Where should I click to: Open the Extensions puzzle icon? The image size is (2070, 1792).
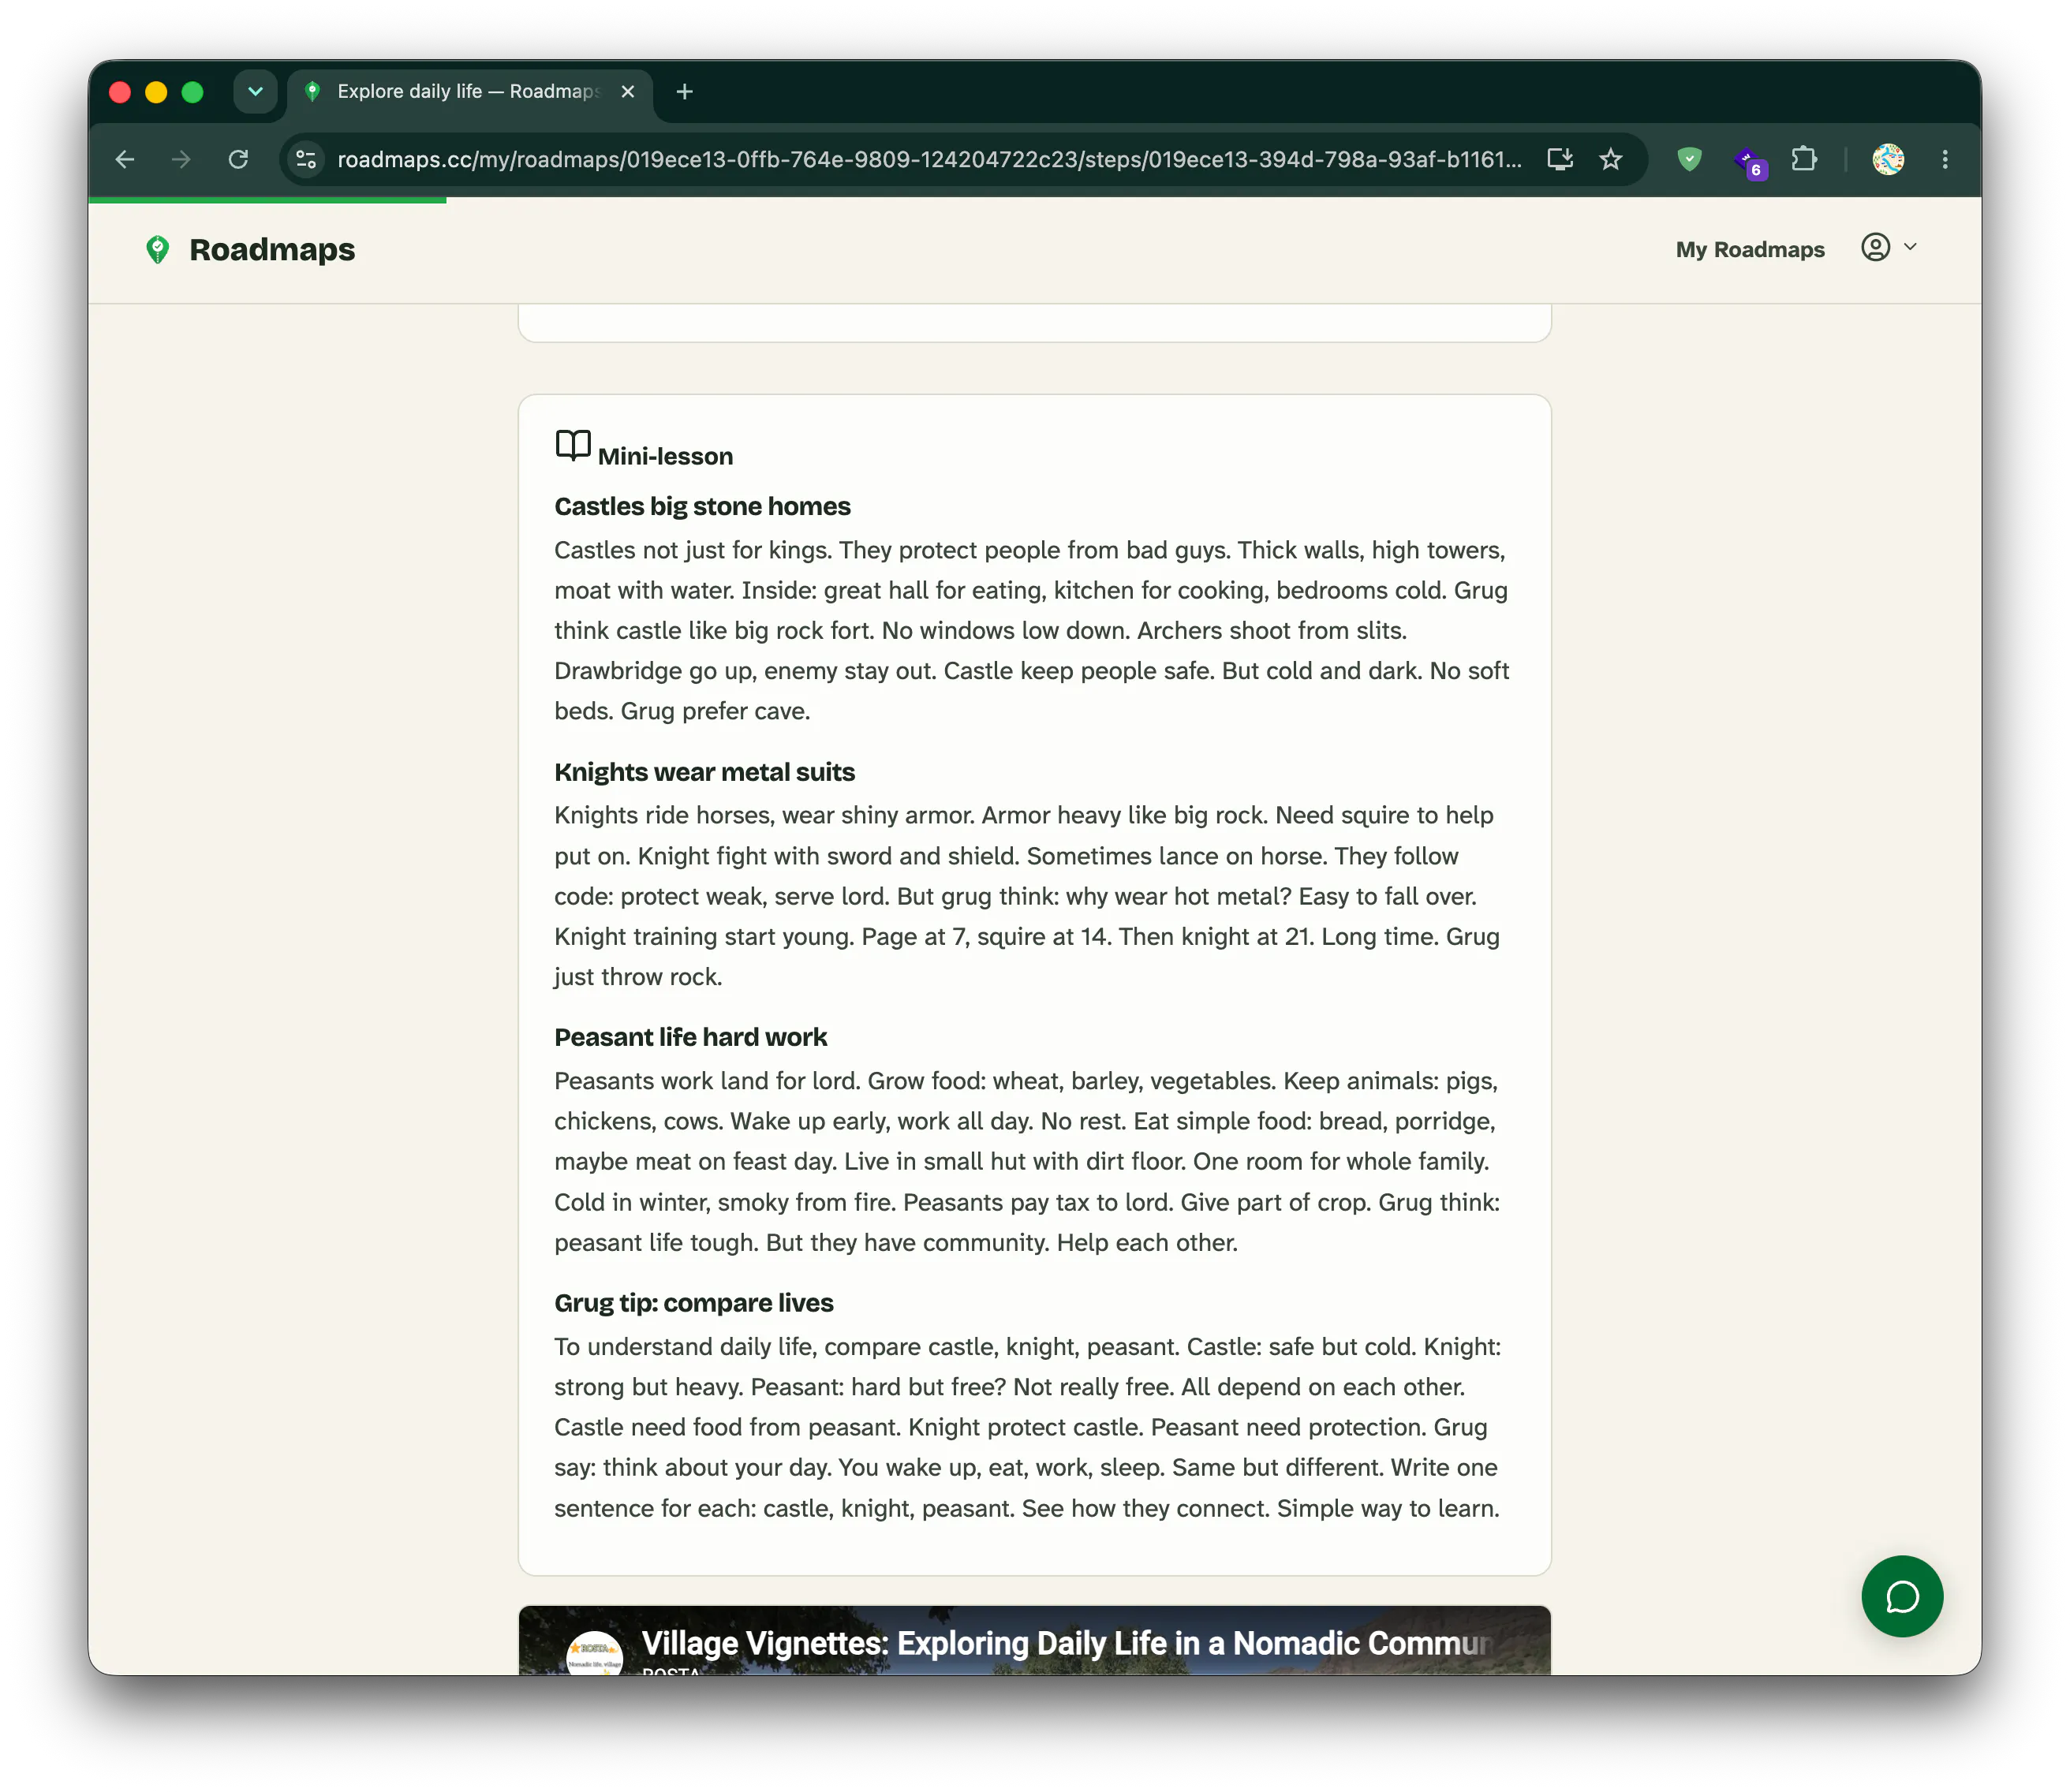(1804, 160)
